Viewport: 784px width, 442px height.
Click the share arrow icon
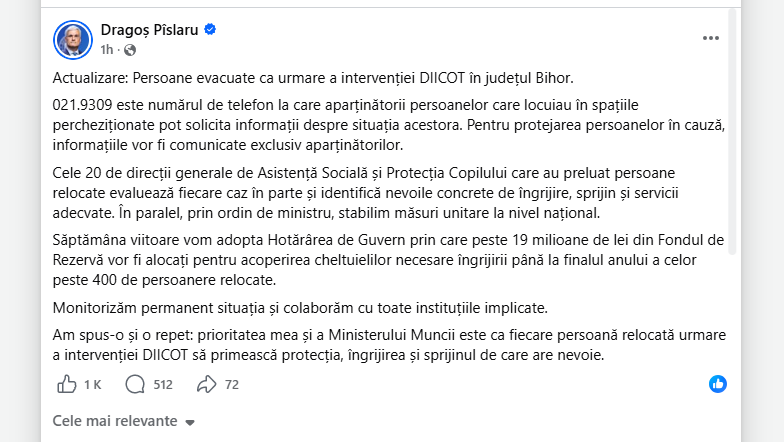[x=206, y=384]
